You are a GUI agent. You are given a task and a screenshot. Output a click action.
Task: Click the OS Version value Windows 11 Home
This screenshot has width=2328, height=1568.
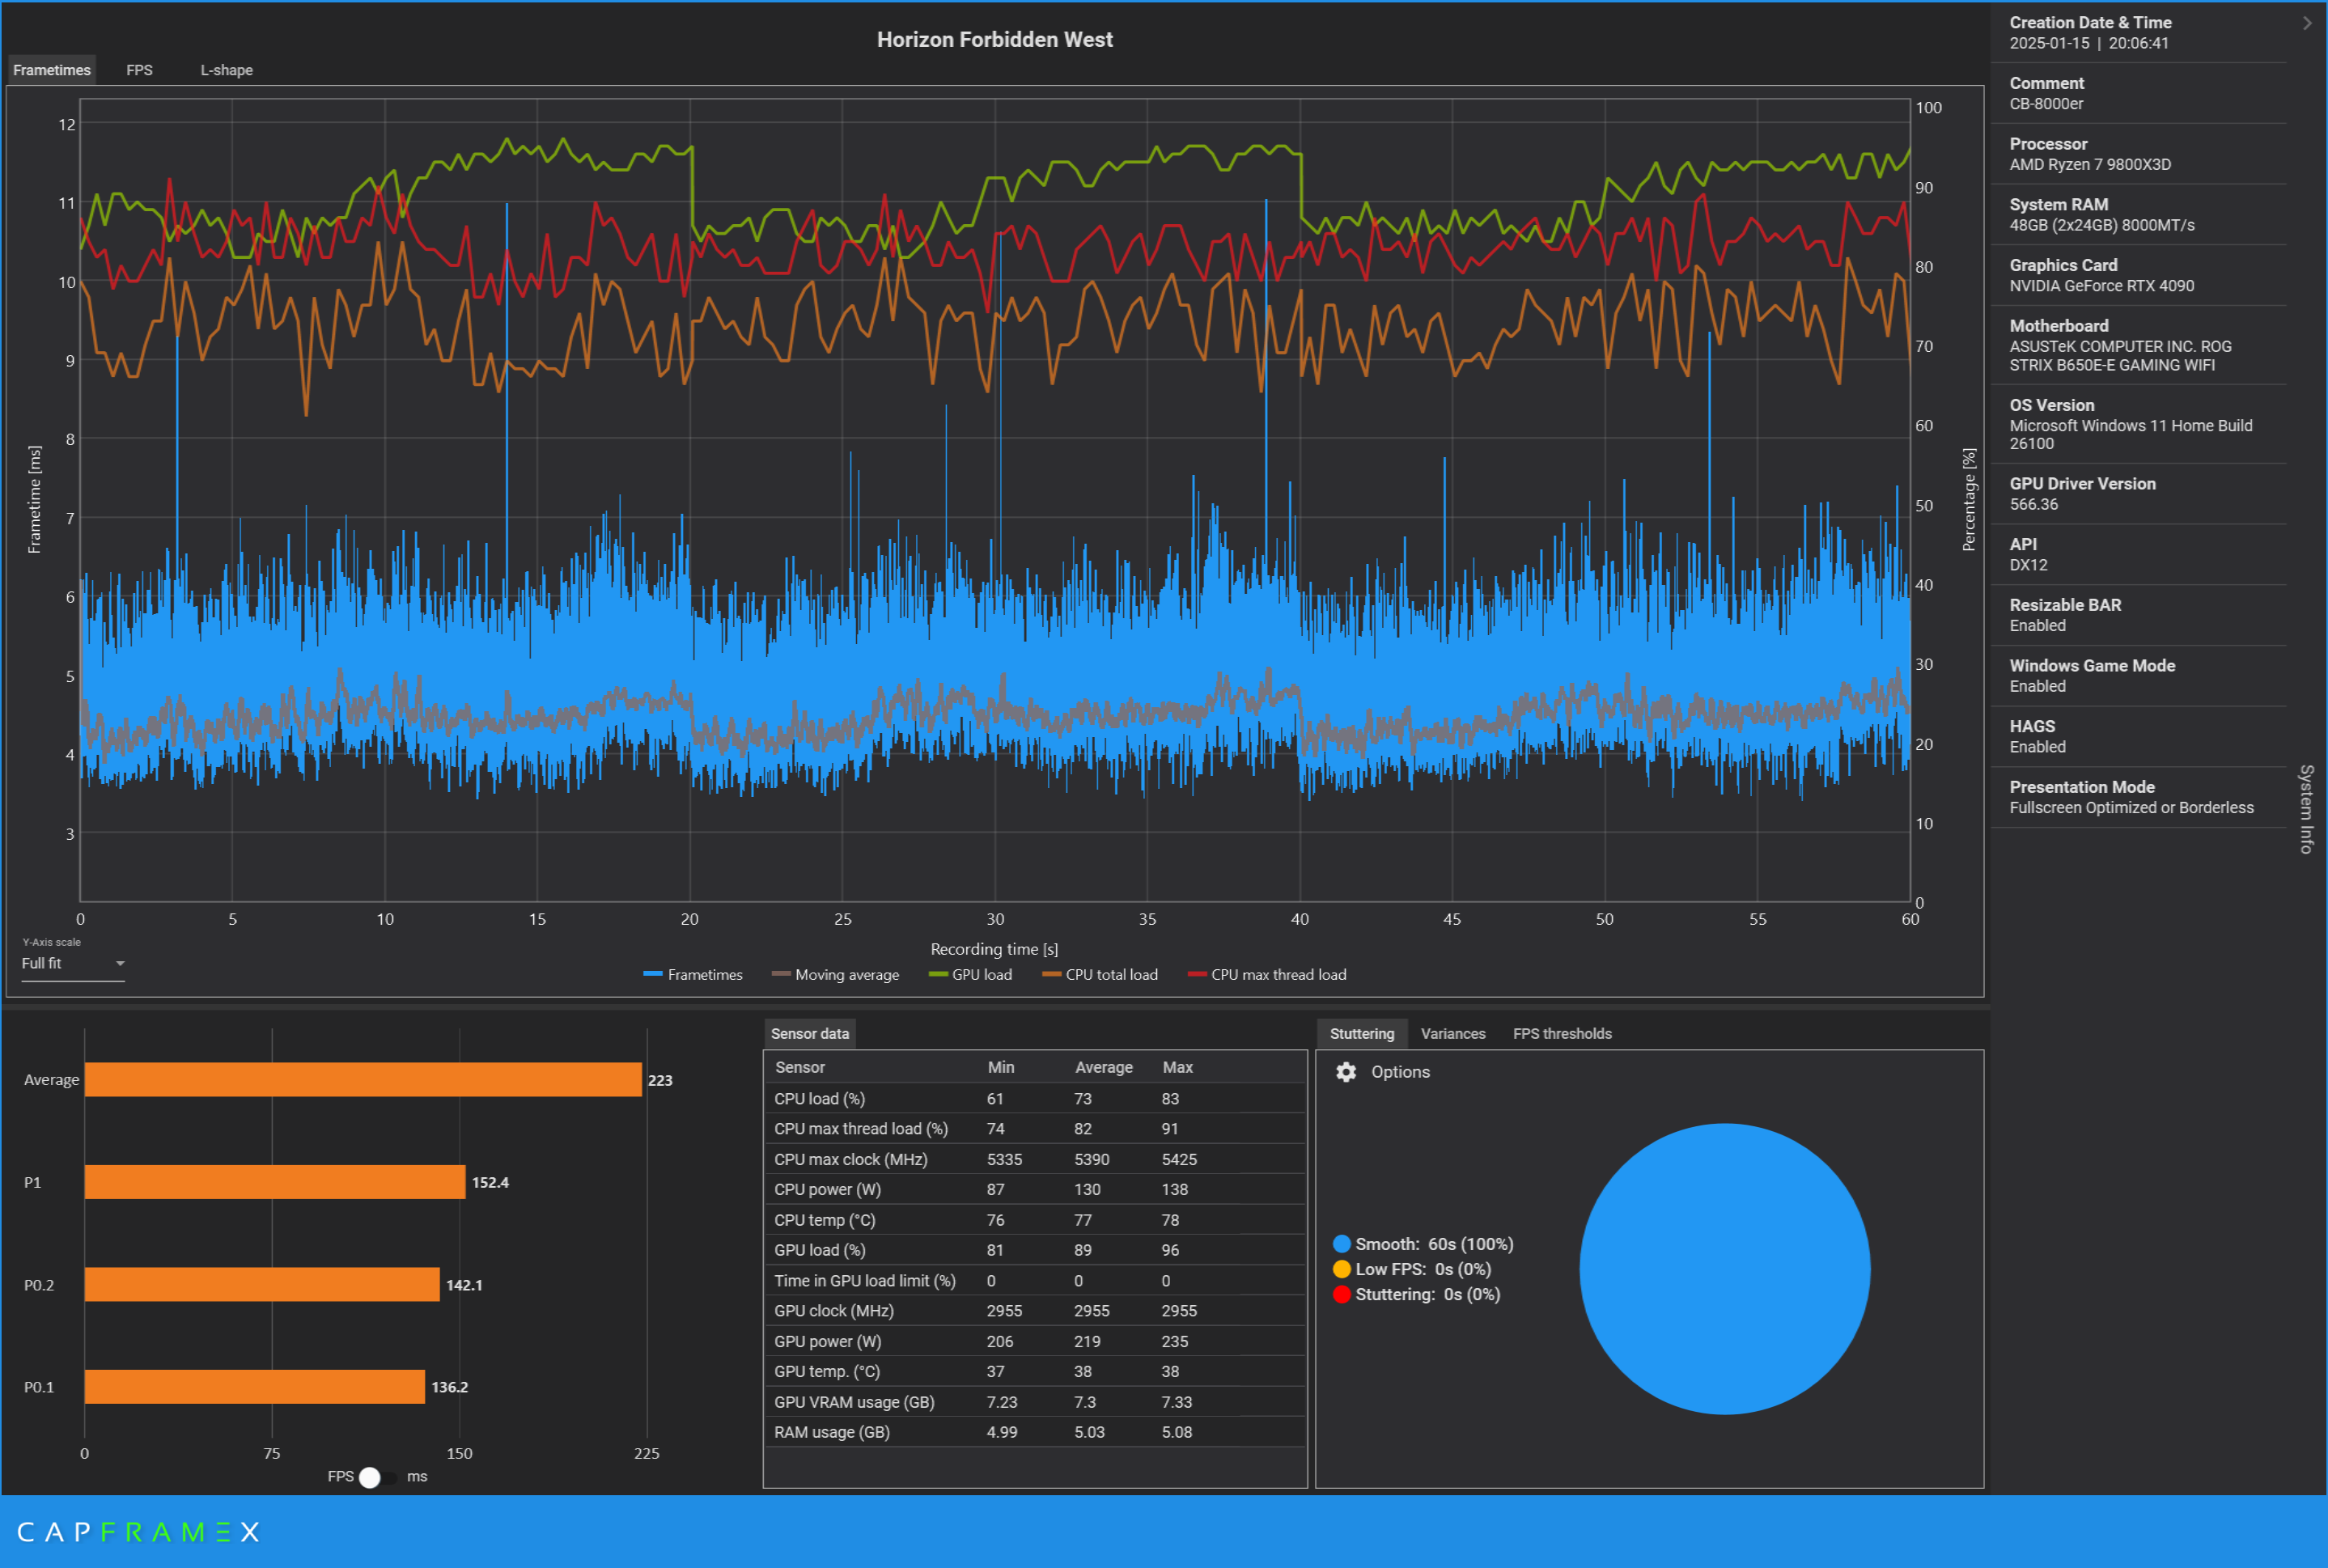coord(2131,435)
